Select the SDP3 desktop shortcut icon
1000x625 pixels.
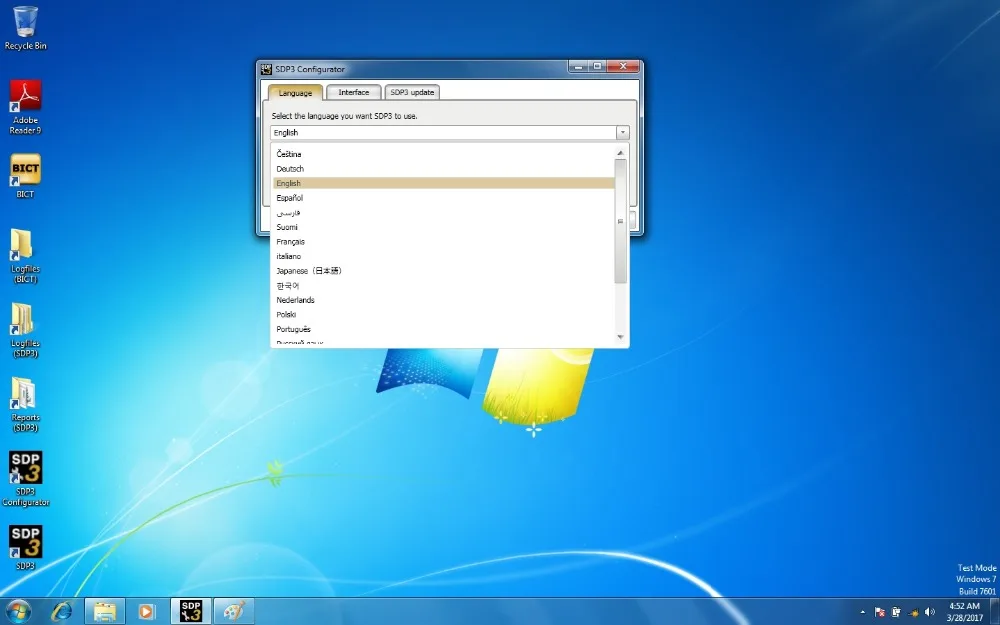coord(26,547)
